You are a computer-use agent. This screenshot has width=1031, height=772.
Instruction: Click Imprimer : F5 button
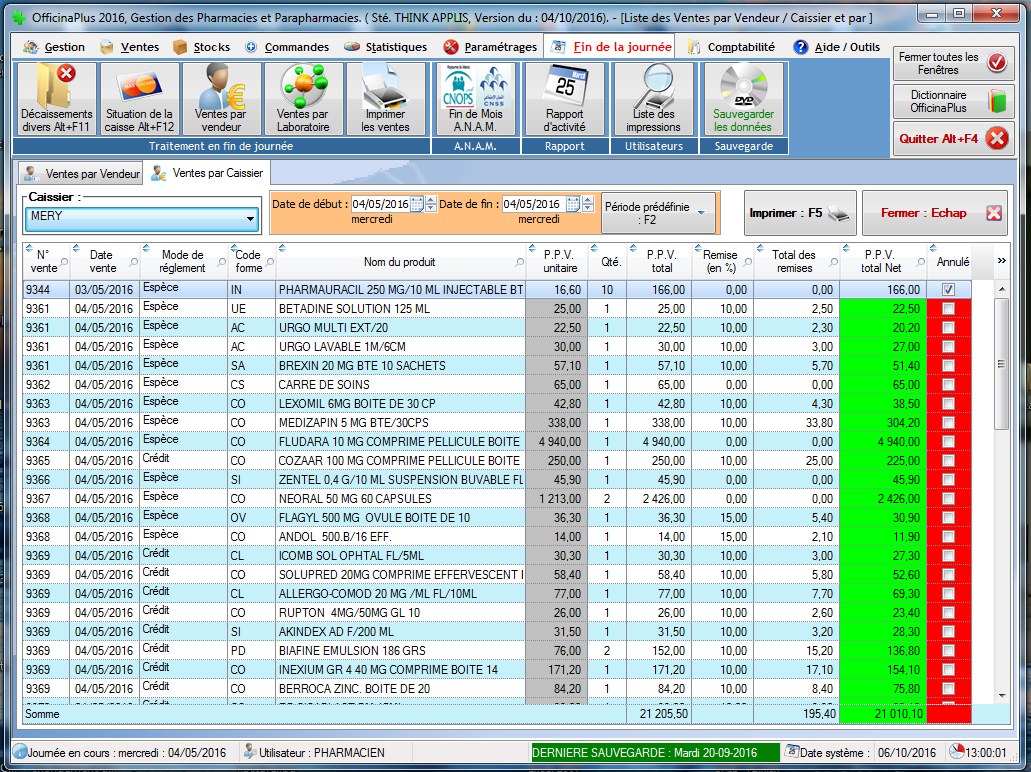[x=800, y=213]
